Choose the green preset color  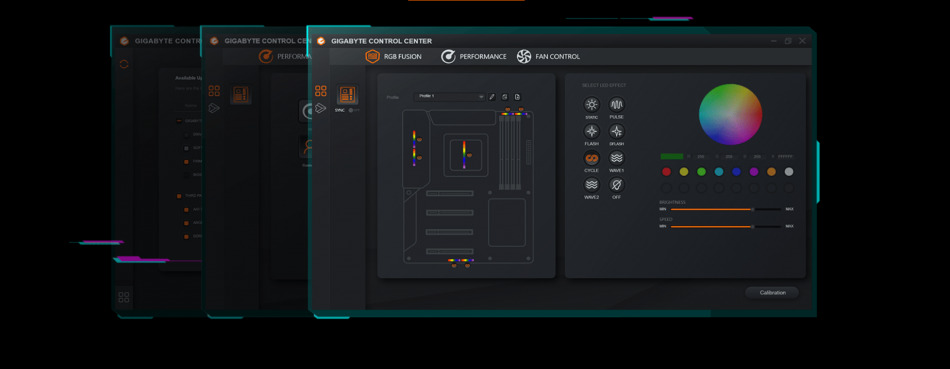[702, 171]
